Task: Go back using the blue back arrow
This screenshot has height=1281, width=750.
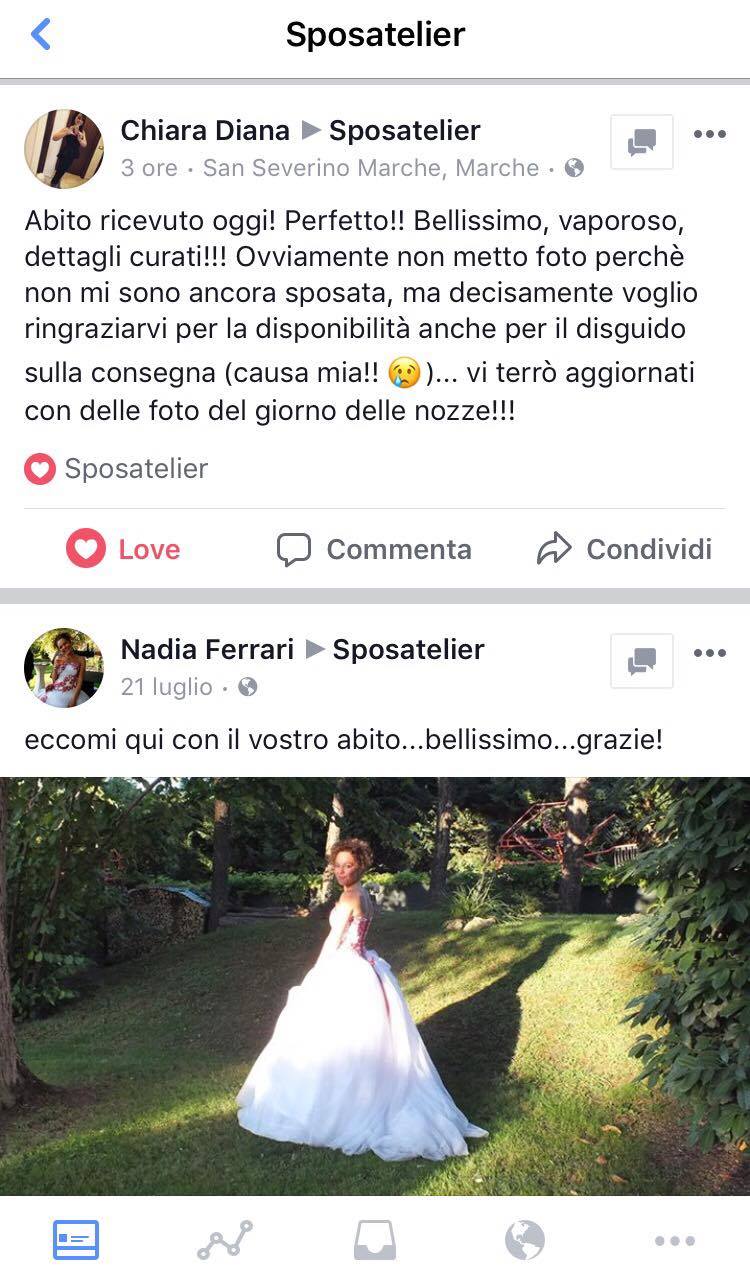Action: (40, 34)
